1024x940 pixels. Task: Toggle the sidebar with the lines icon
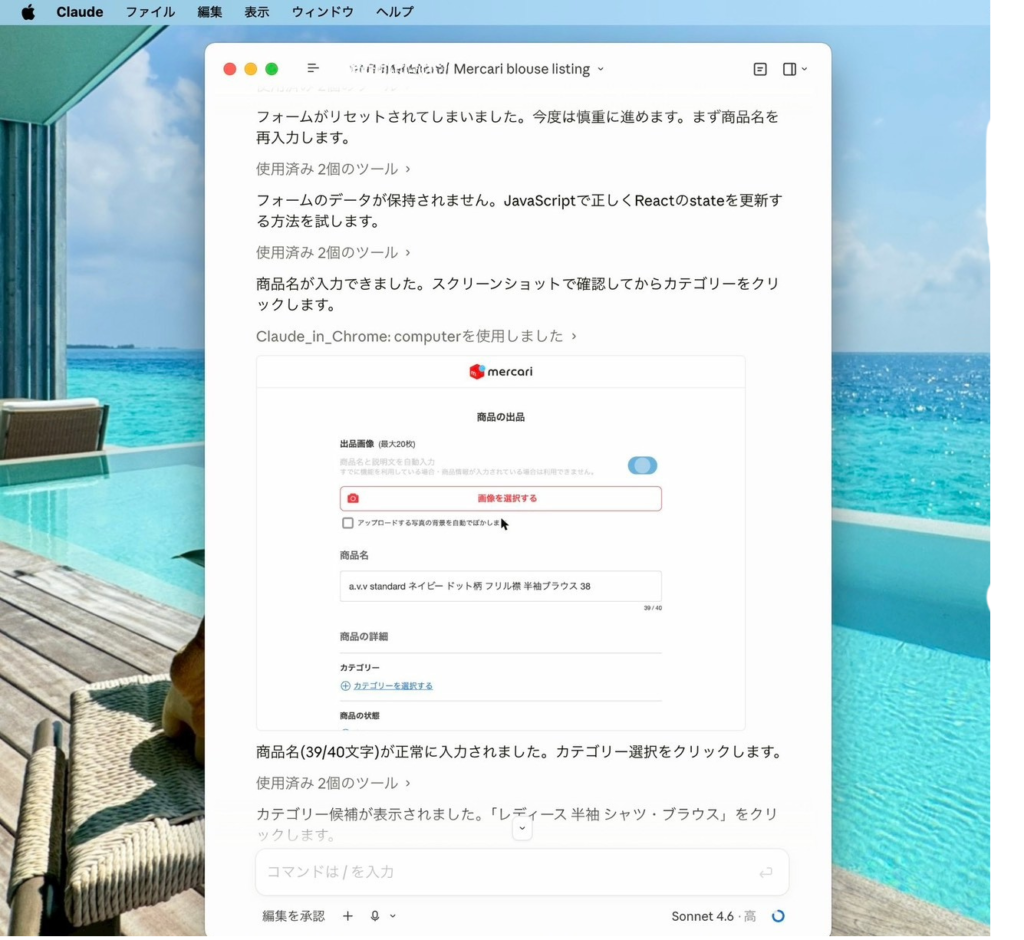click(313, 68)
